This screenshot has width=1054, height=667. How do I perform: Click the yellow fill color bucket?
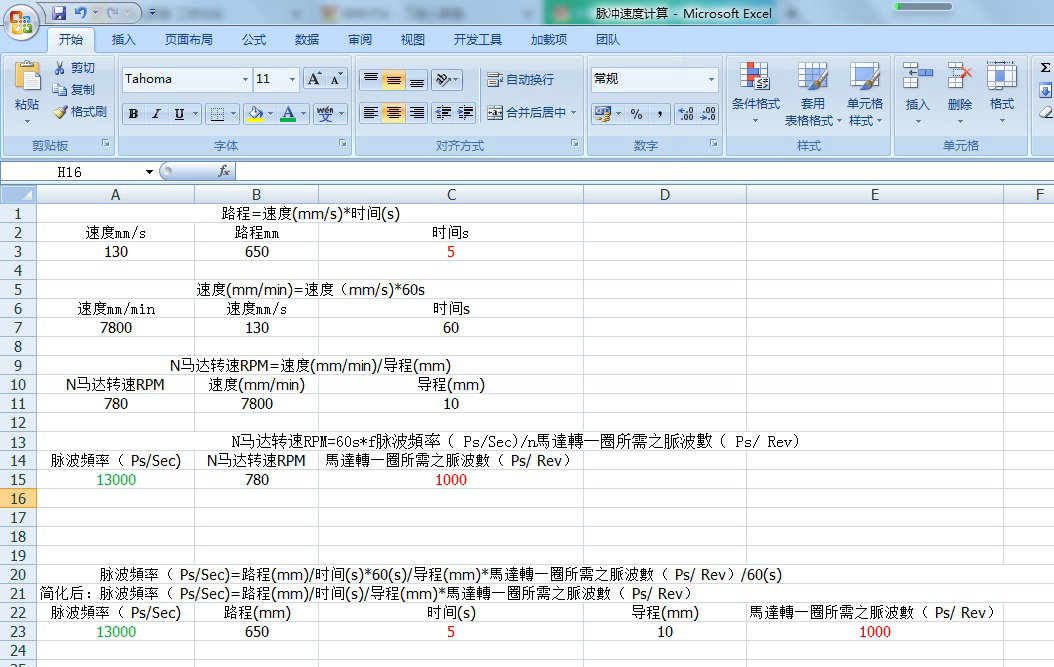click(x=254, y=114)
